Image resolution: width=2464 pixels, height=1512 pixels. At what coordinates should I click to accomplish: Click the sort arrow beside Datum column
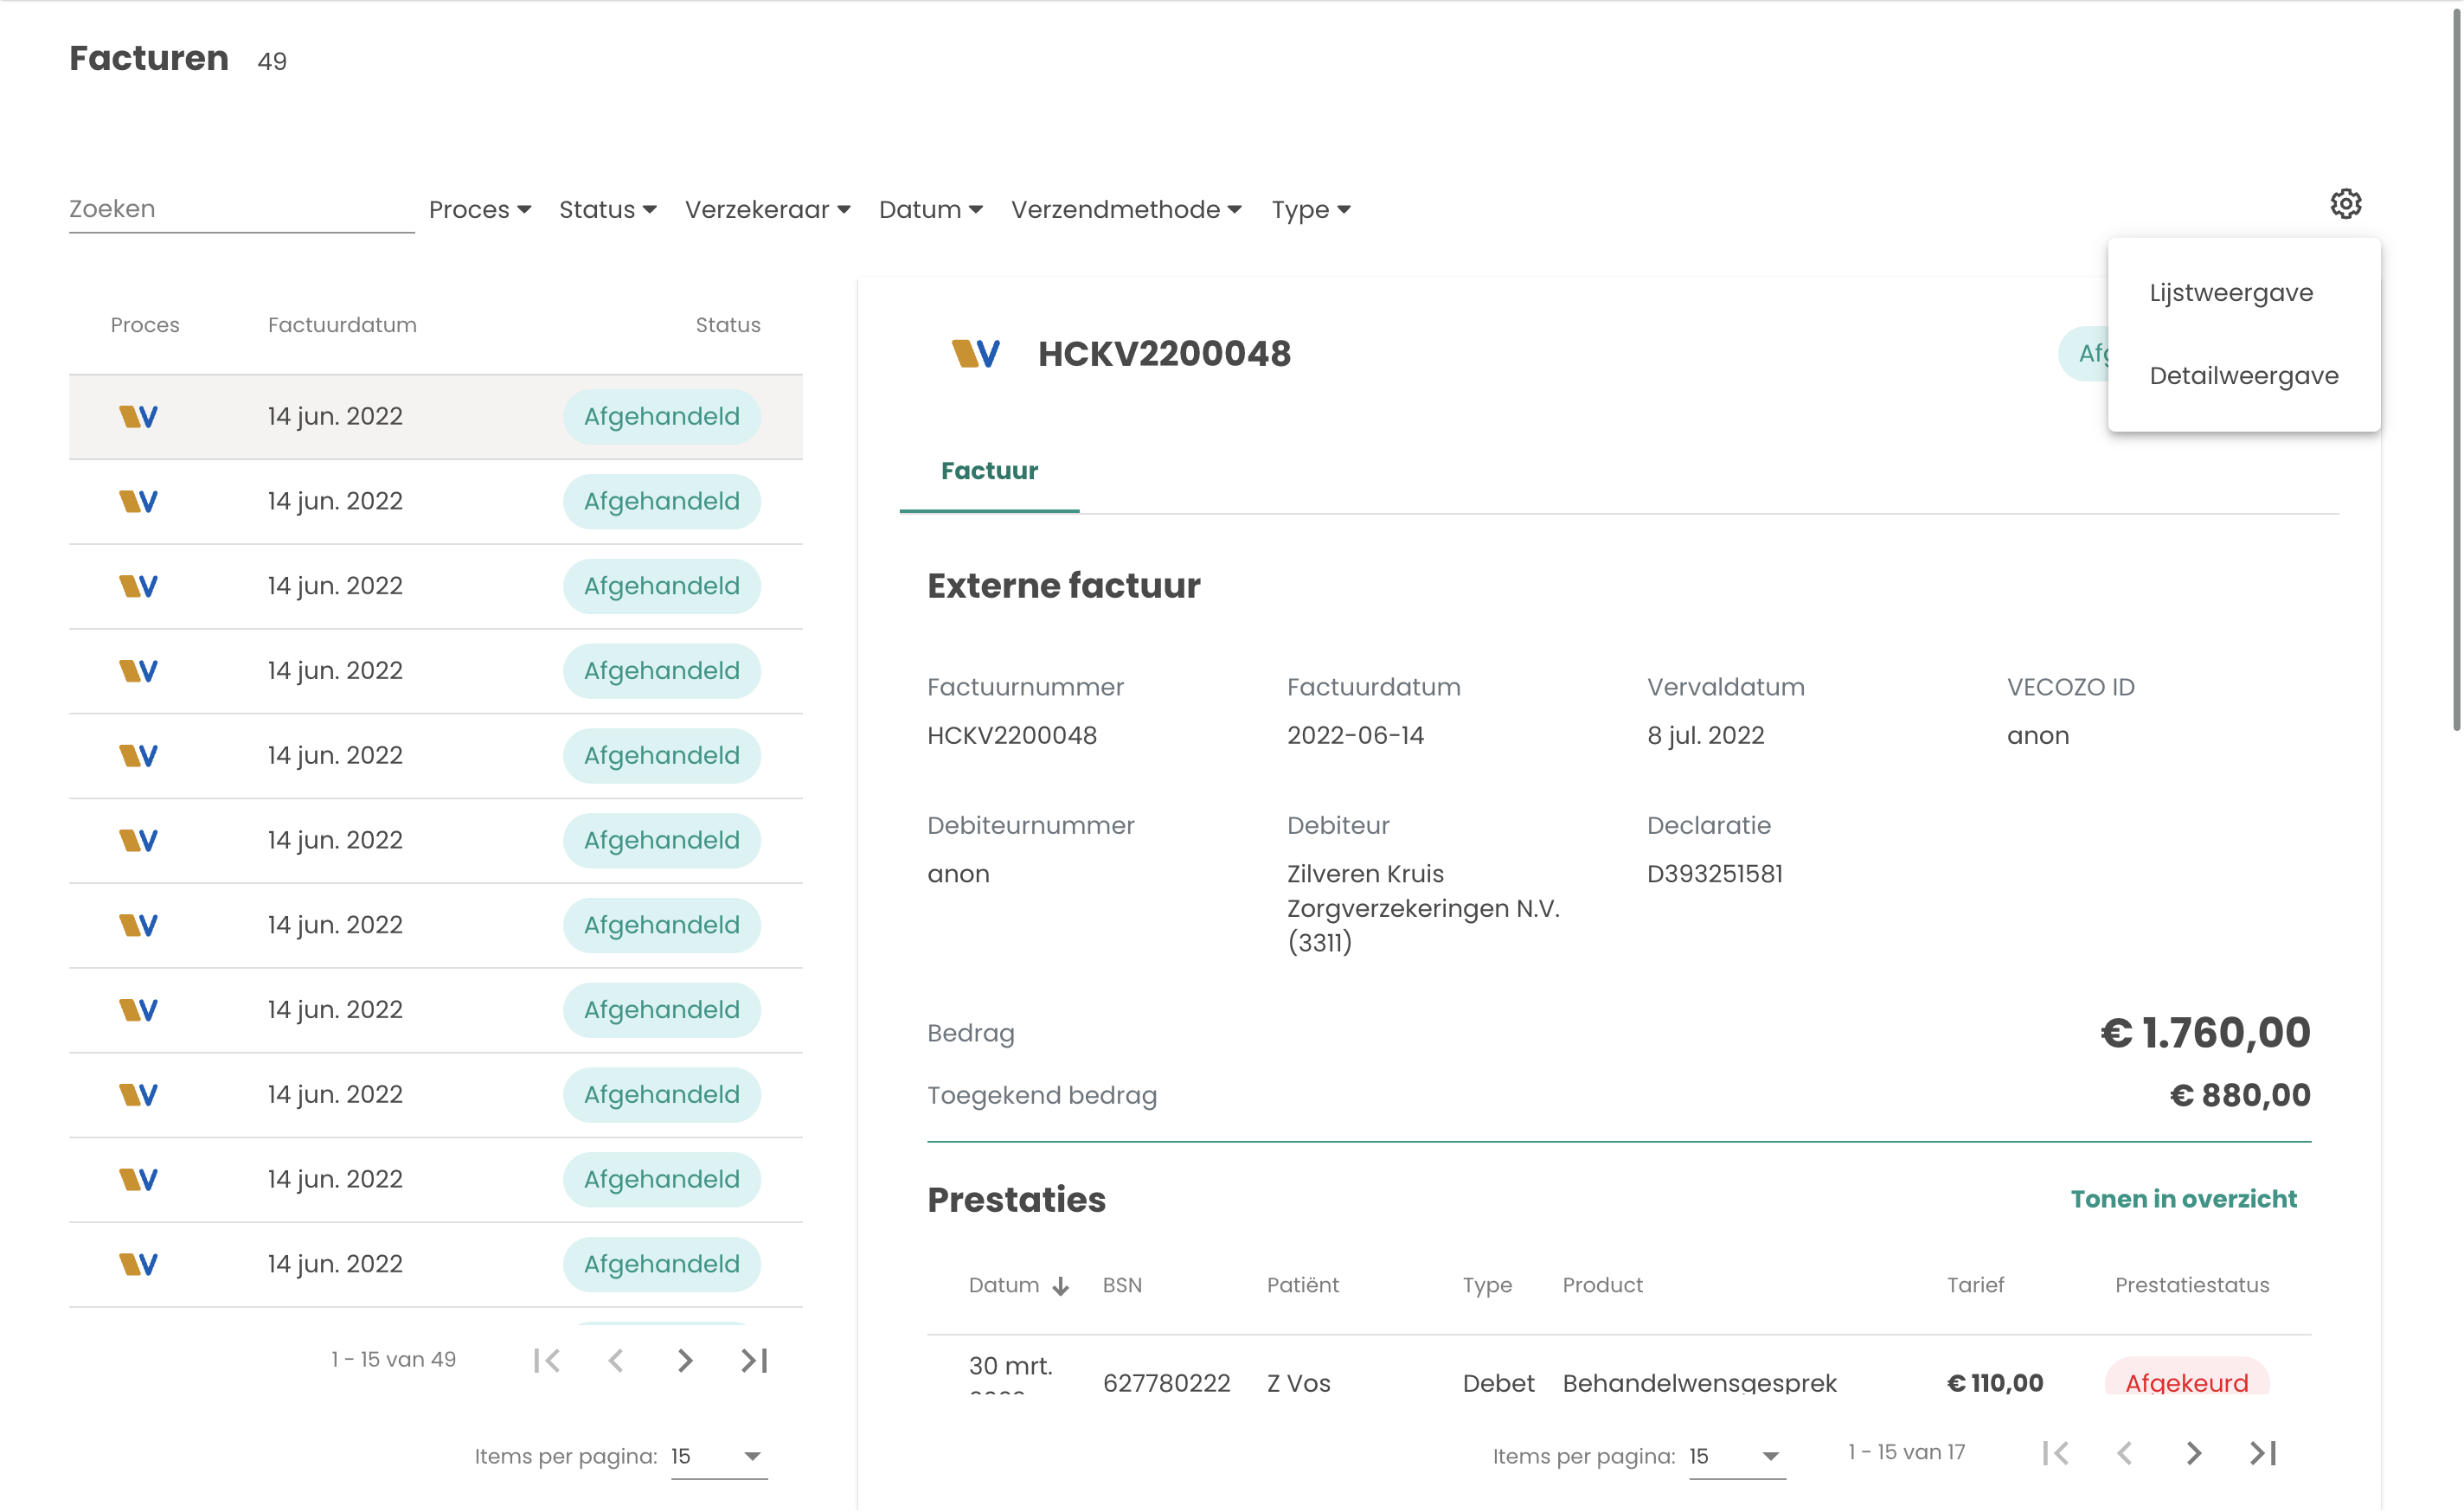click(1061, 1286)
